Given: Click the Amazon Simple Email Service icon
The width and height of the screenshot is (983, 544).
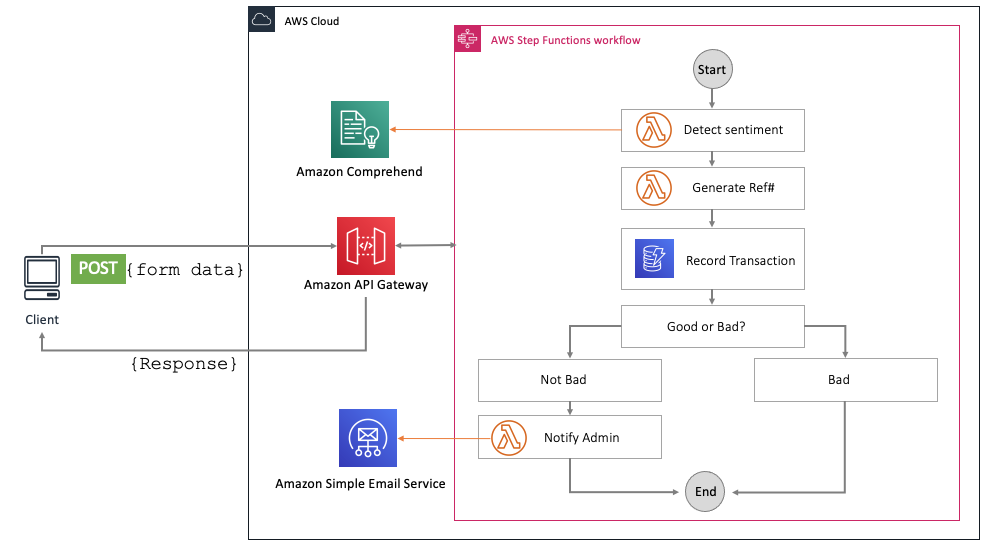Looking at the screenshot, I should click(x=368, y=438).
